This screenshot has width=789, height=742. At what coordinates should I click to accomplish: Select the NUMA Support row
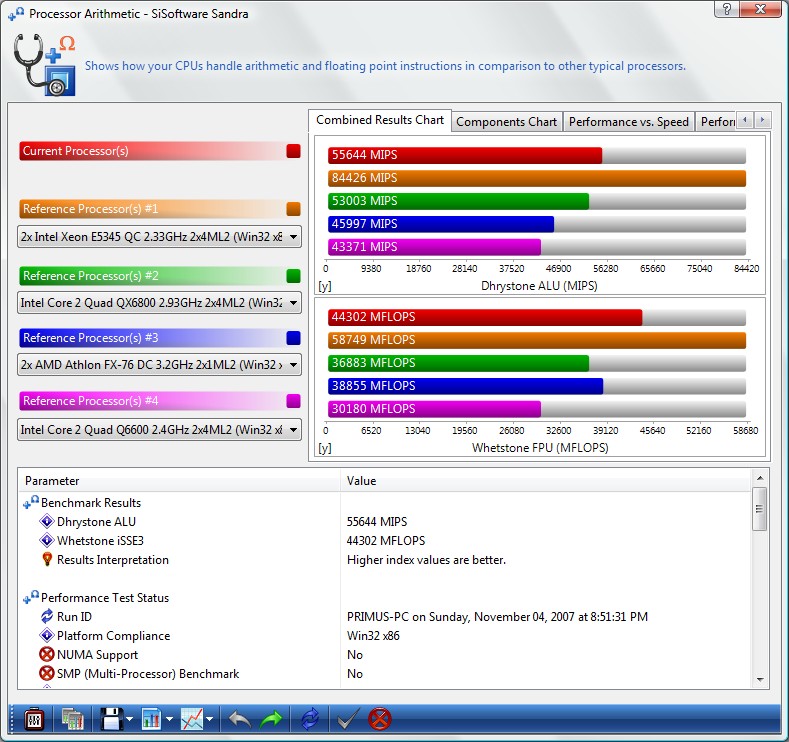pyautogui.click(x=385, y=655)
